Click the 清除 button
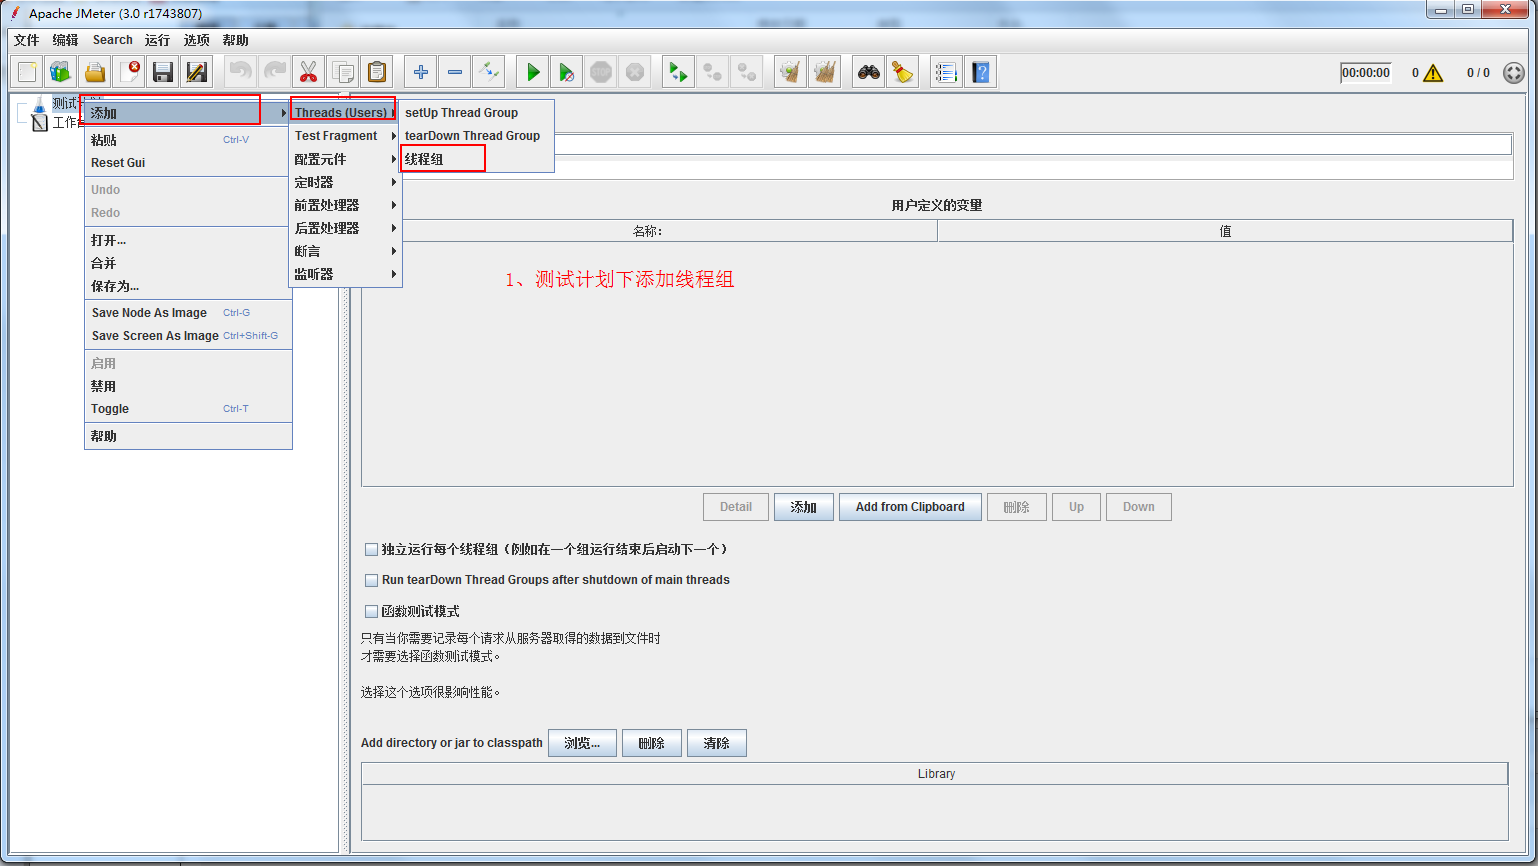 pyautogui.click(x=717, y=743)
